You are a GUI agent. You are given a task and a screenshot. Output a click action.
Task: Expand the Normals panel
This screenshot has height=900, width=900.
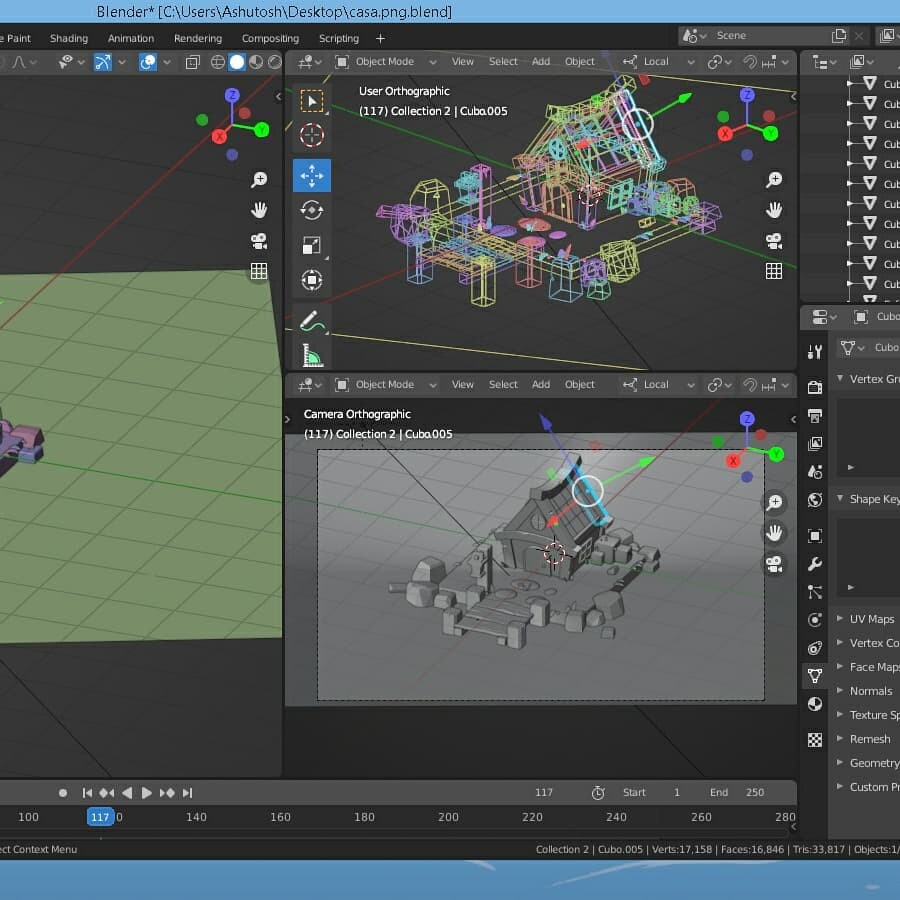click(840, 690)
